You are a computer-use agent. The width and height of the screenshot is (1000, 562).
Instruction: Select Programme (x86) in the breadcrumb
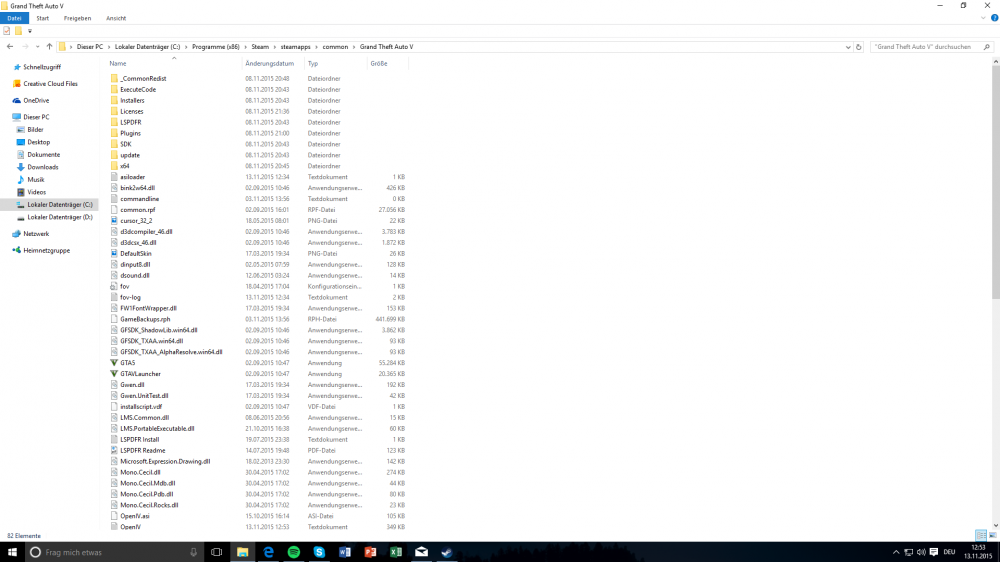pos(216,47)
